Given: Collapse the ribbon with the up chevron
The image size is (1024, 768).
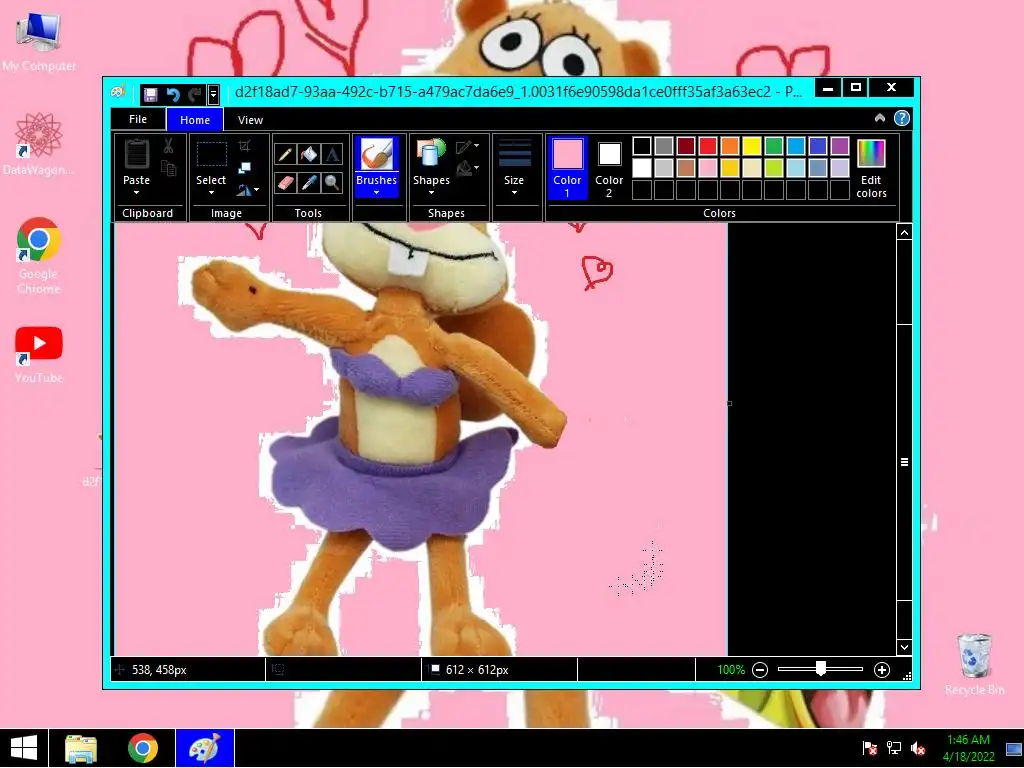Looking at the screenshot, I should click(x=880, y=118).
